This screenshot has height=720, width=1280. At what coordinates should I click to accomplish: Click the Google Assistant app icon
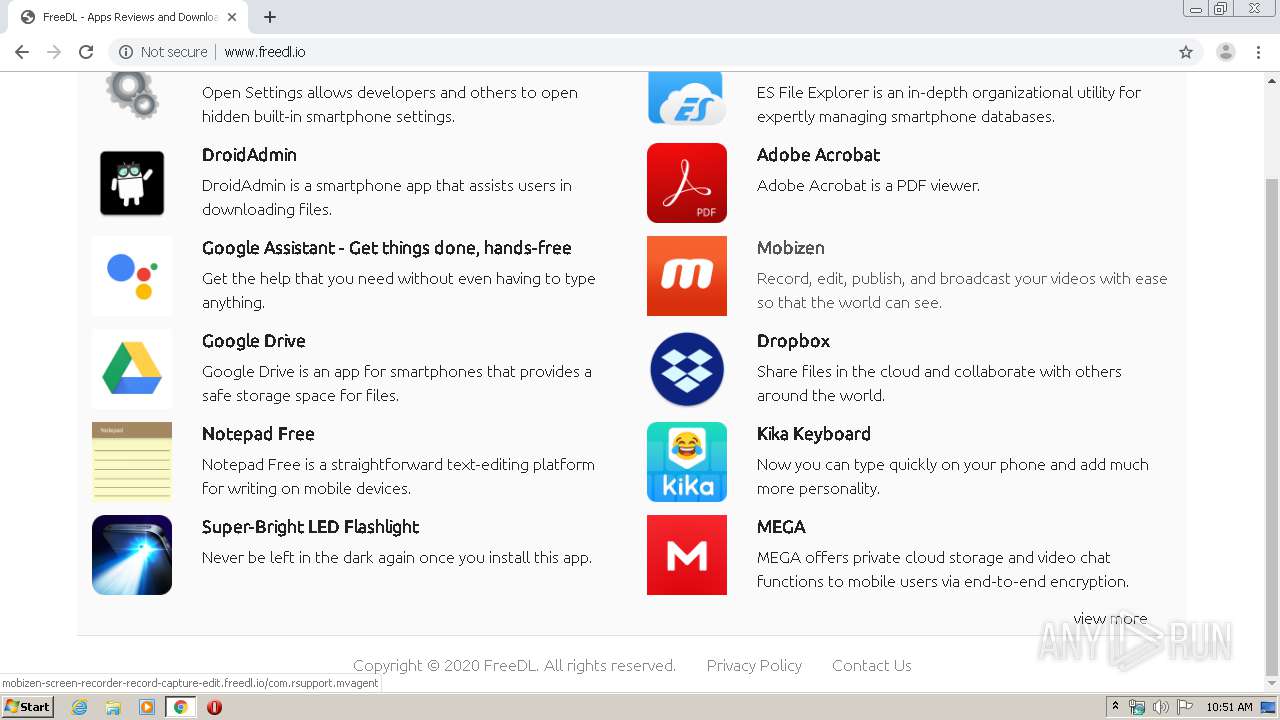[132, 276]
